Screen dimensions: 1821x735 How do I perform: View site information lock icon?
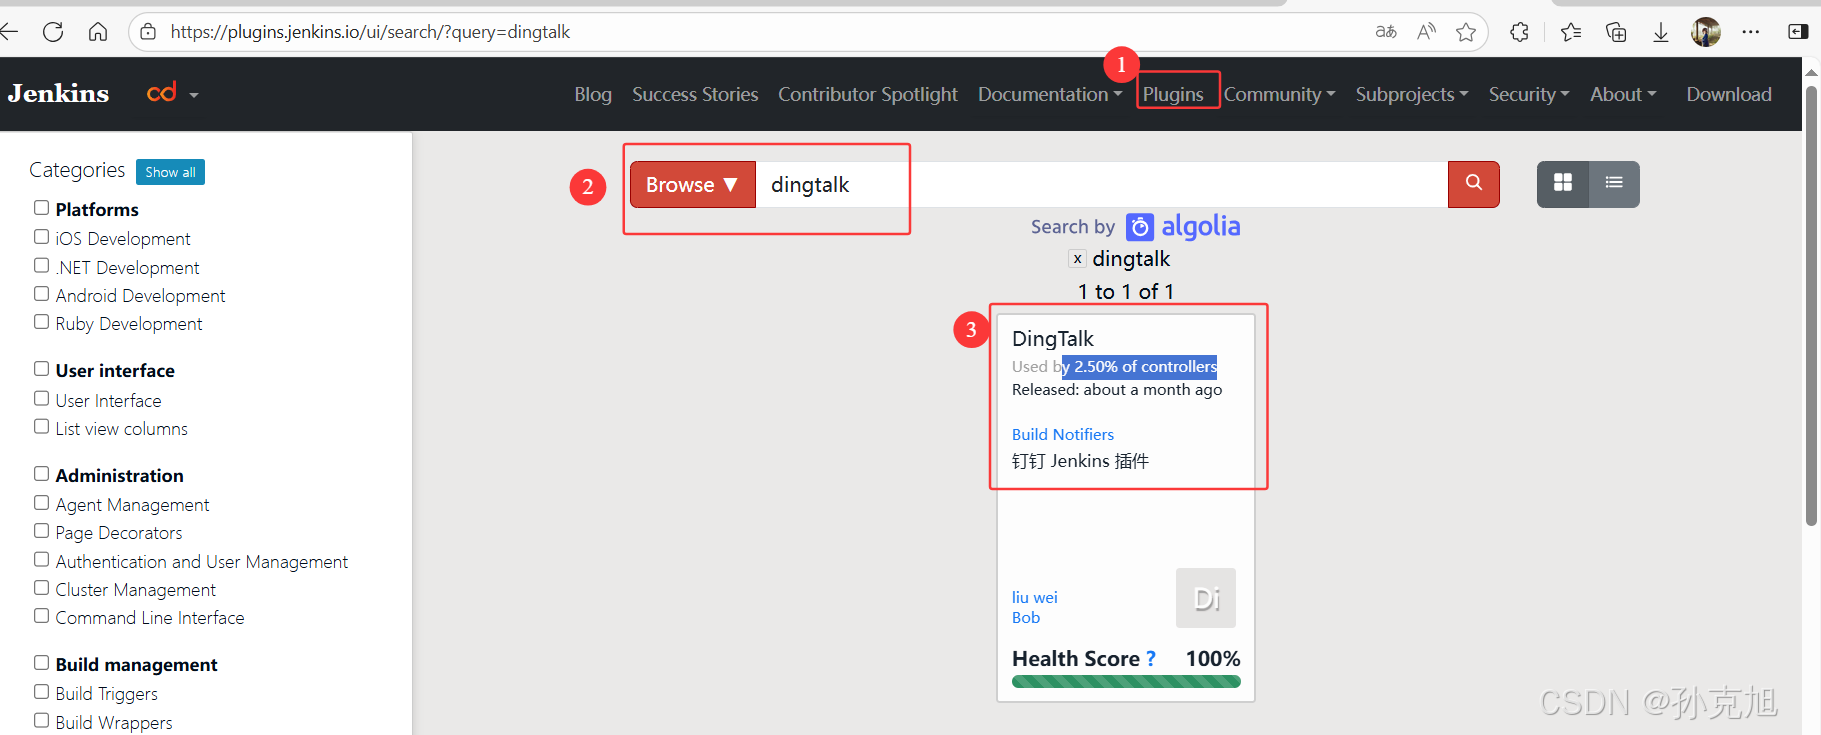148,32
